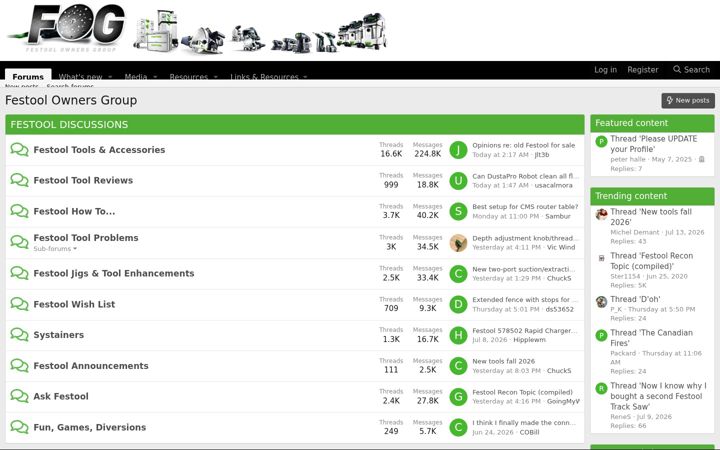Image resolution: width=720 pixels, height=450 pixels.
Task: Open 'Now I know why I bought a second Festool Track Saw'
Action: [x=658, y=396]
